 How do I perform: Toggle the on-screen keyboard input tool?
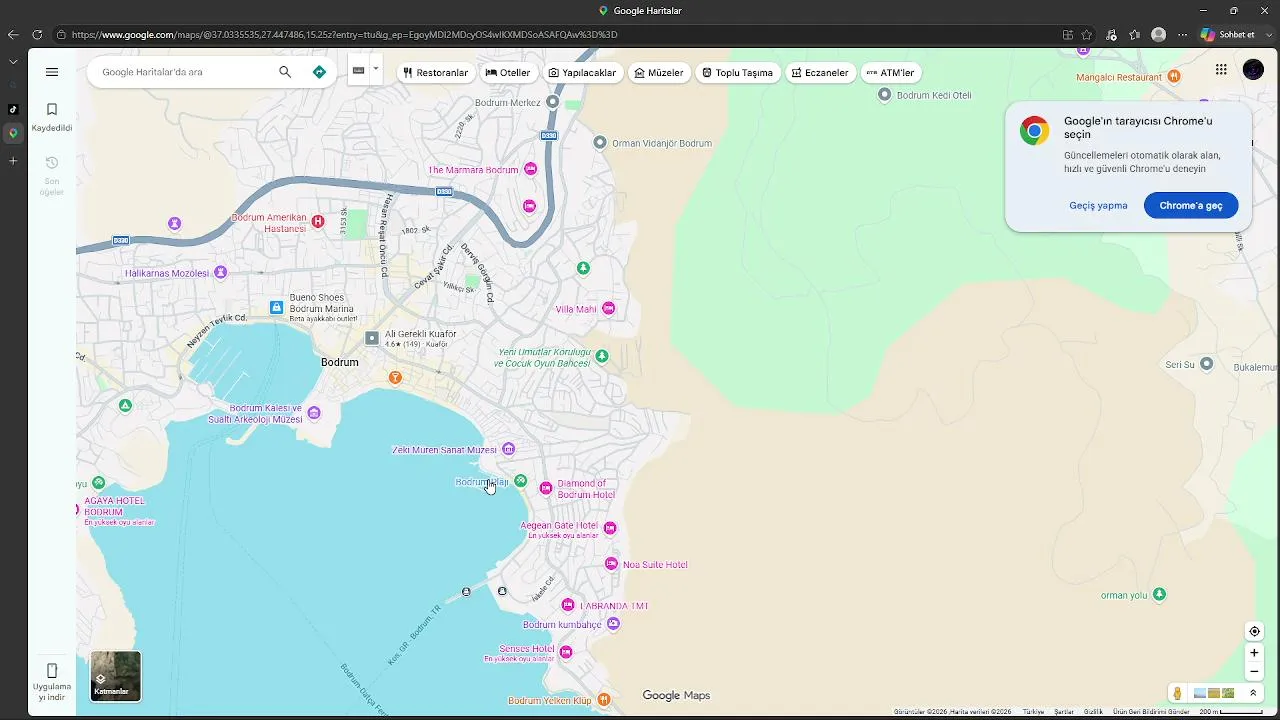click(x=358, y=70)
